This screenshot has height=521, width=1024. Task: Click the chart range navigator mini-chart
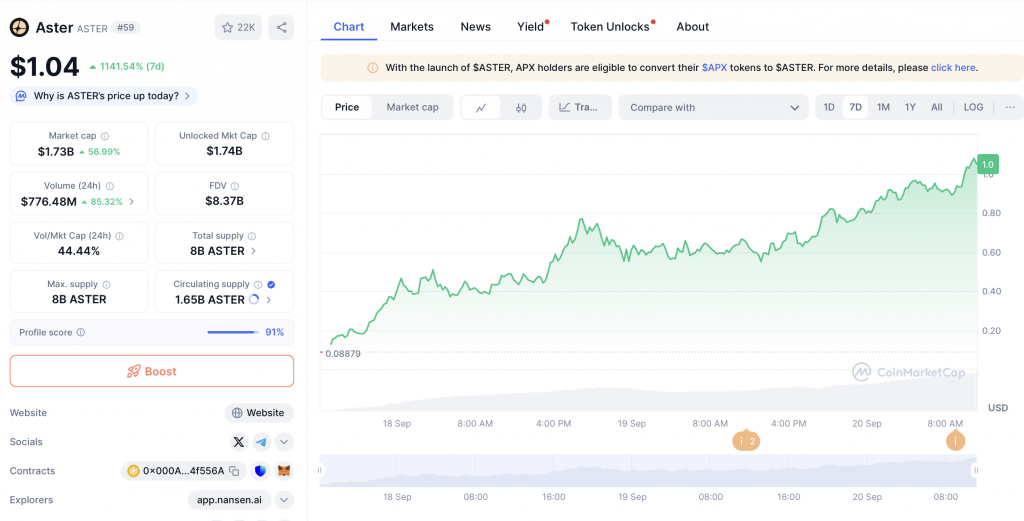[648, 471]
